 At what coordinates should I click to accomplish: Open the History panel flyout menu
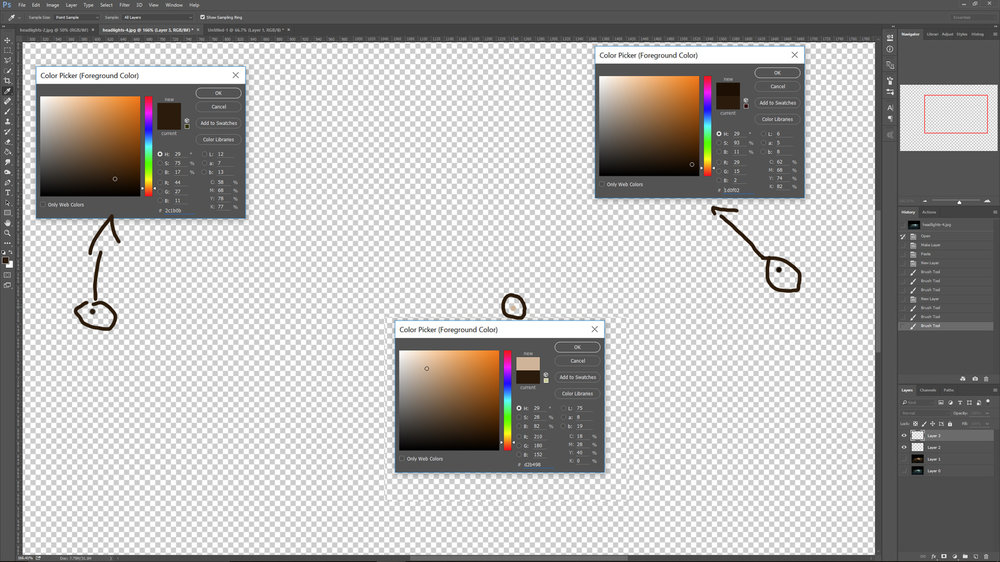tap(995, 212)
